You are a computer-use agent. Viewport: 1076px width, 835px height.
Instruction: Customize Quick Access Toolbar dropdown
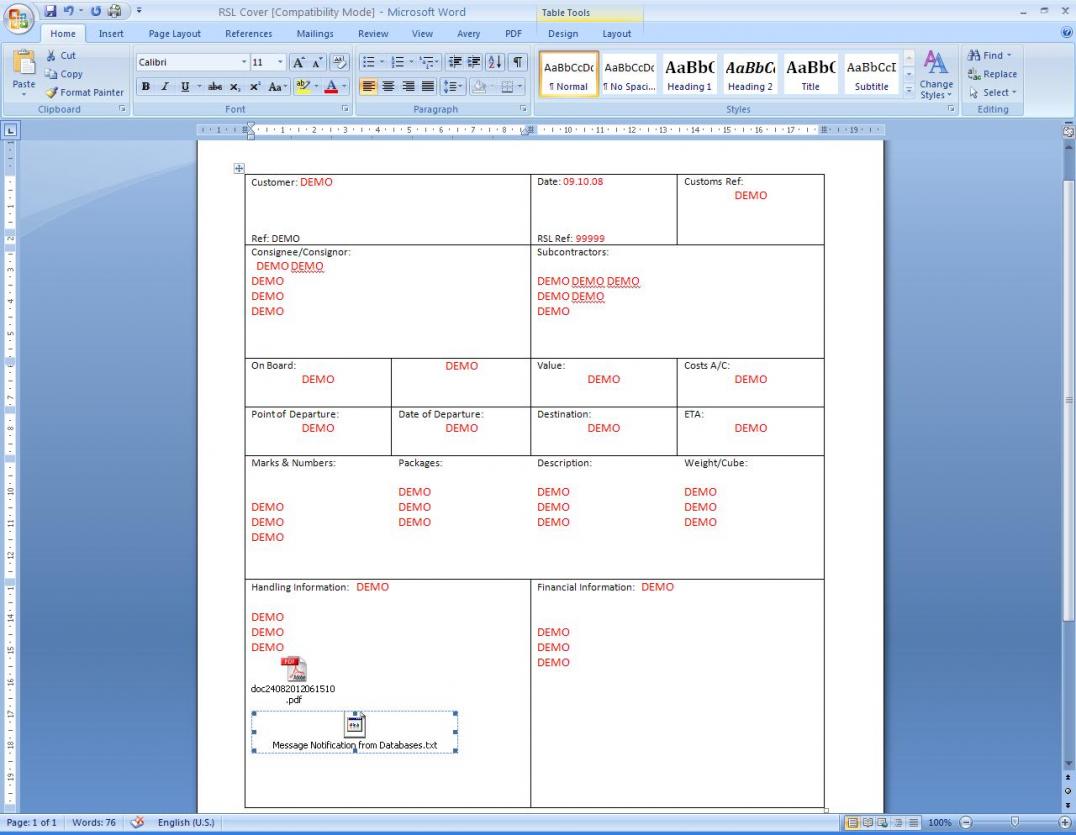(x=139, y=11)
